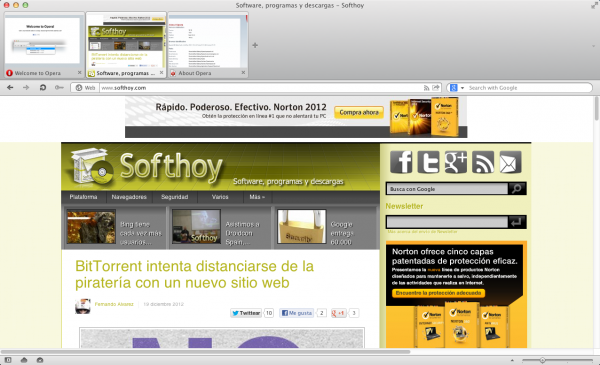Click the Google +1 button
Screen dimensions: 600x365
338,313
